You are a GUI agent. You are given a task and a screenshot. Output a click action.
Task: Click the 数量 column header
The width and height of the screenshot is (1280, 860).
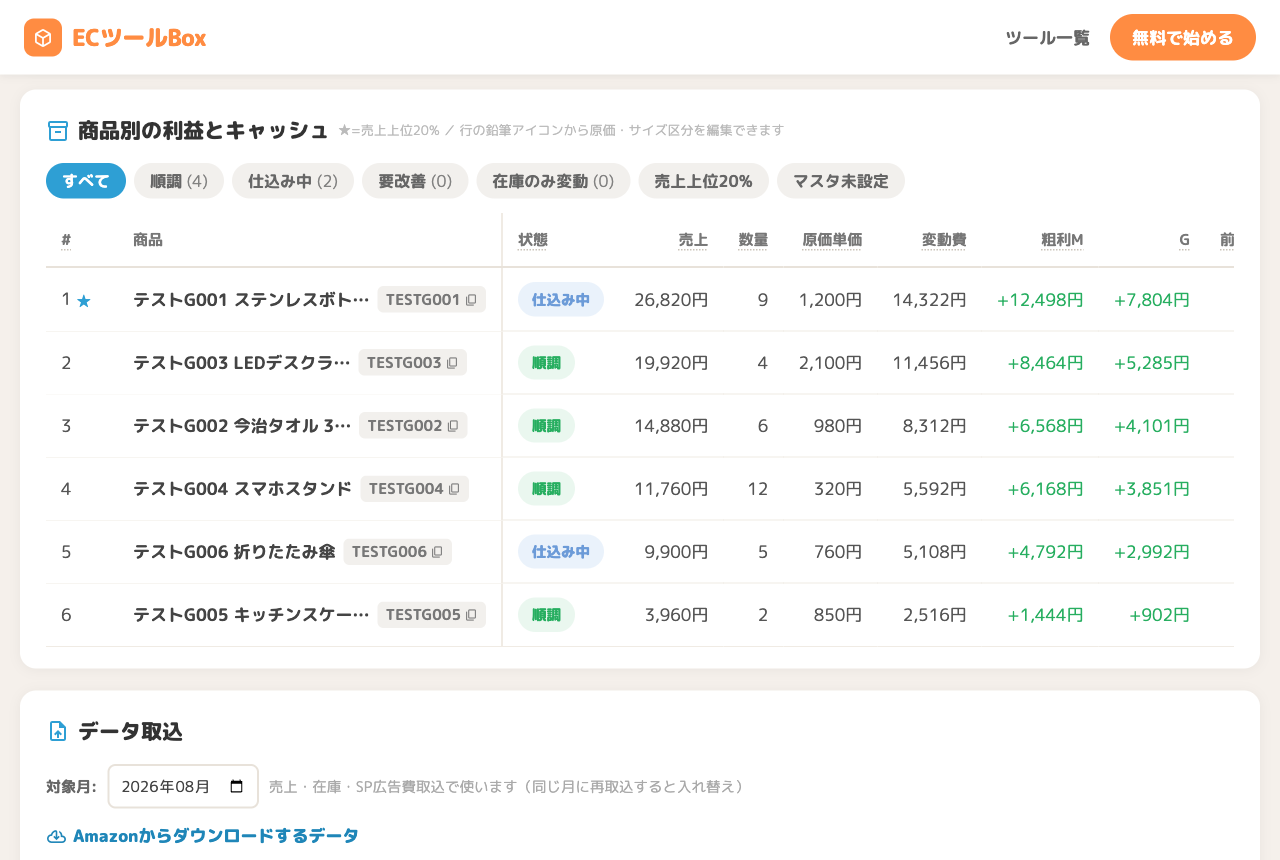[x=753, y=240]
